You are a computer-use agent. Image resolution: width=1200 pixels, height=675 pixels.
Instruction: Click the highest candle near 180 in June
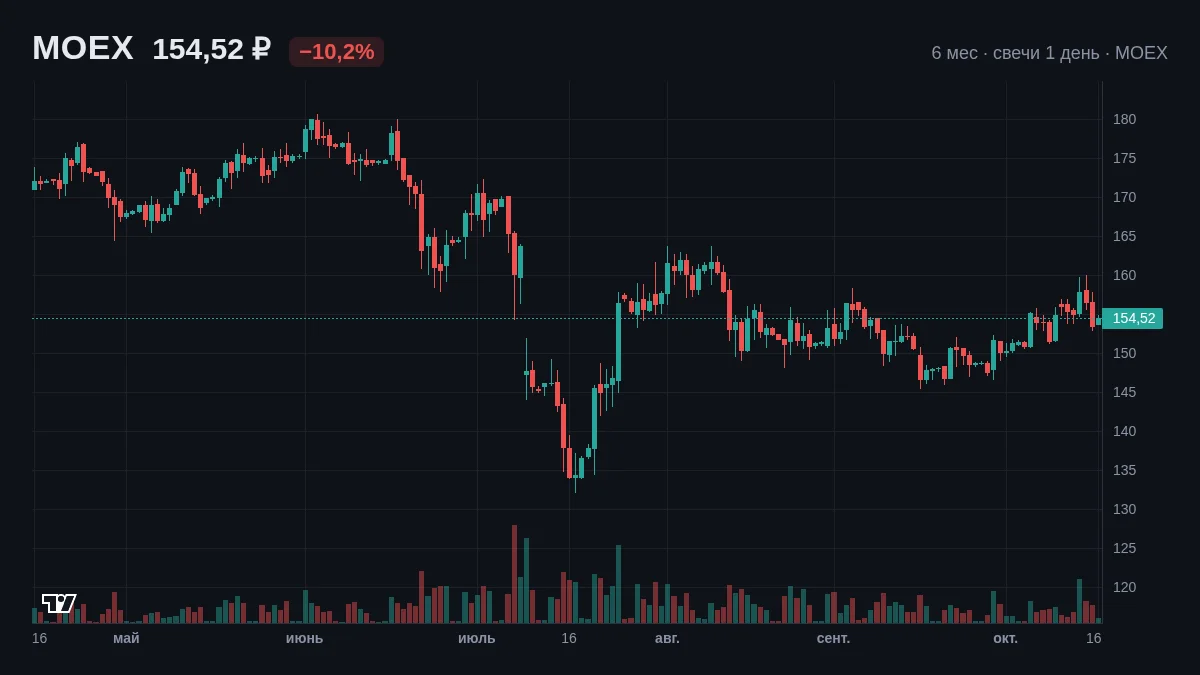pyautogui.click(x=317, y=129)
